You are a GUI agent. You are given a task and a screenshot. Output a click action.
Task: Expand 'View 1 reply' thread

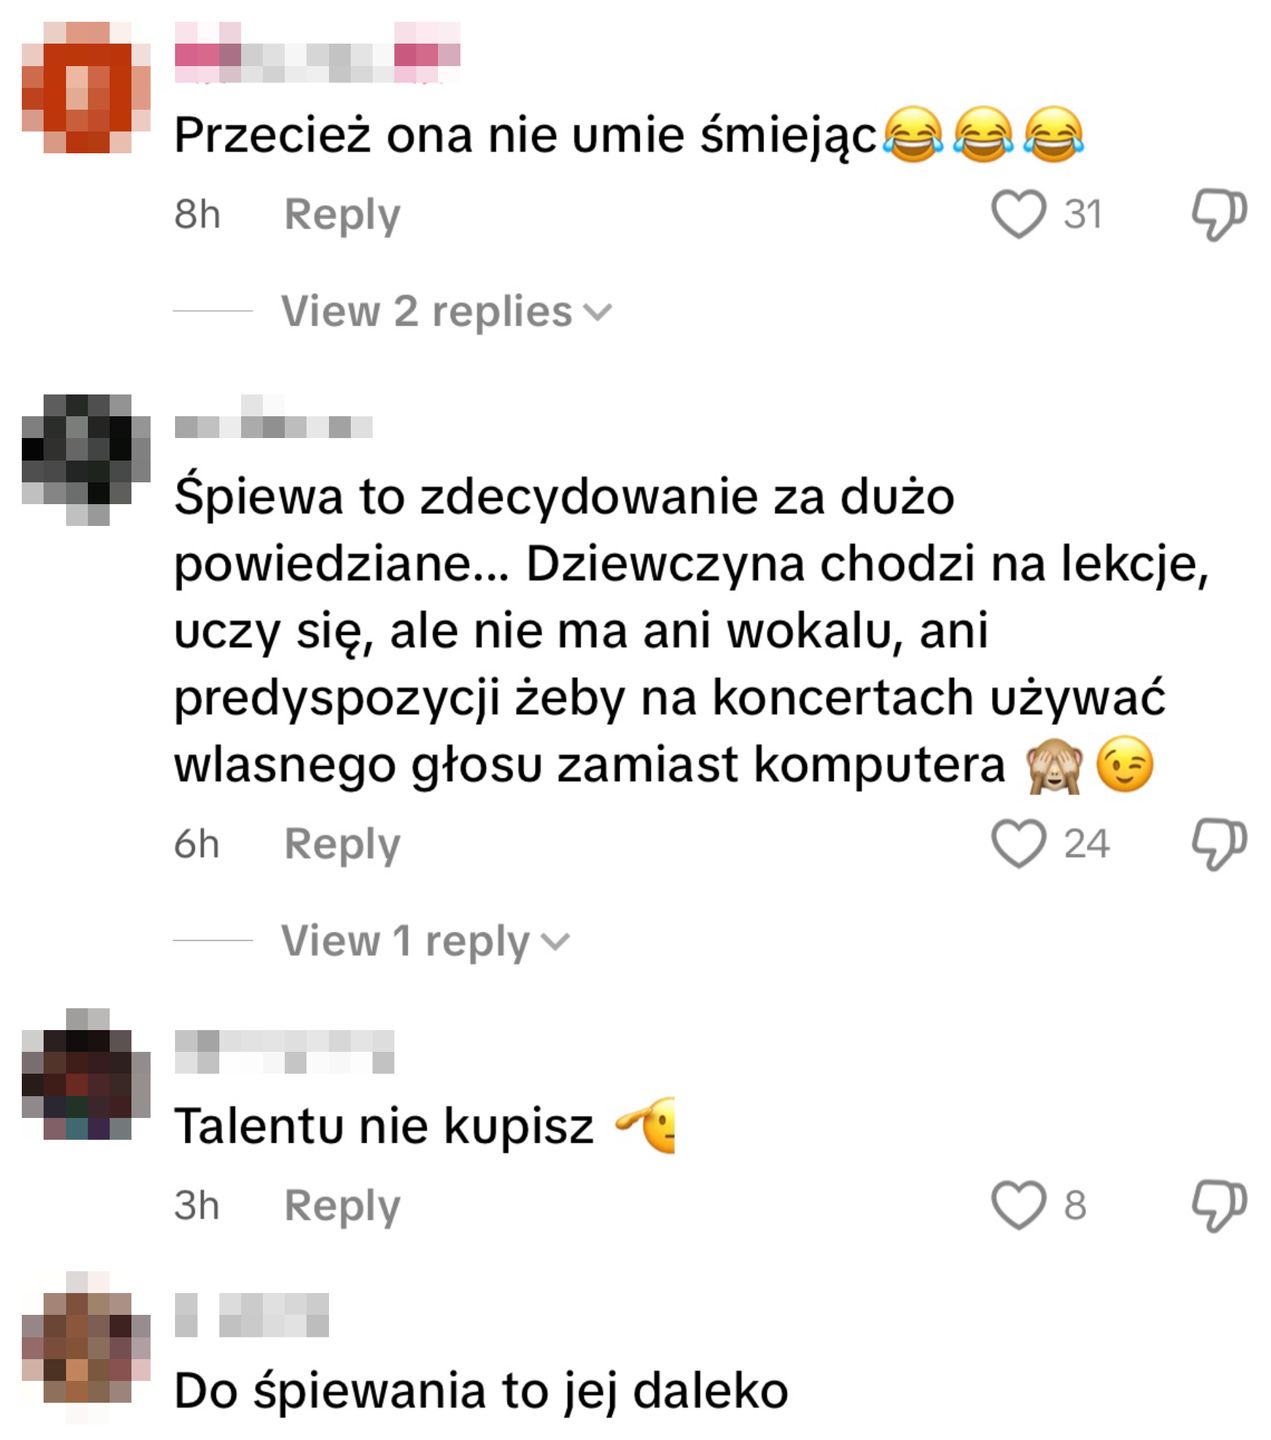[425, 941]
